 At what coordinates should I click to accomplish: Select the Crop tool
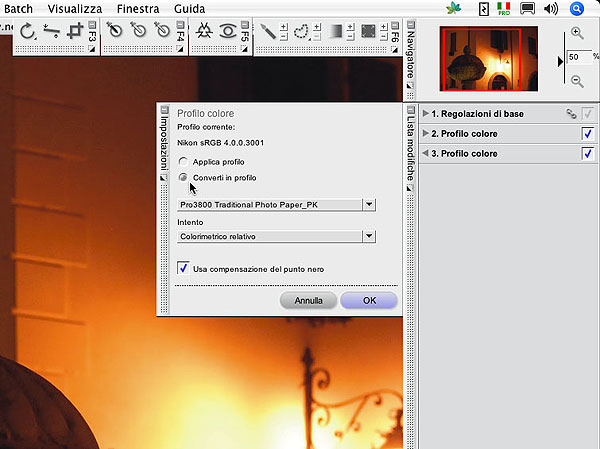pos(75,31)
